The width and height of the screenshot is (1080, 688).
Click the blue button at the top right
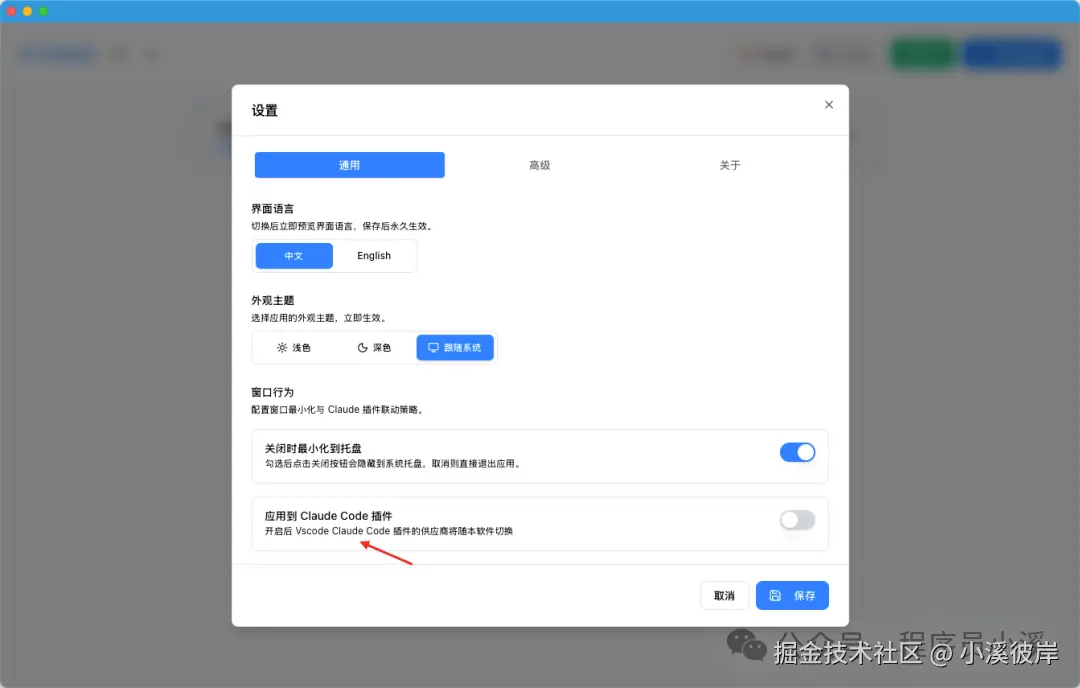click(1012, 54)
